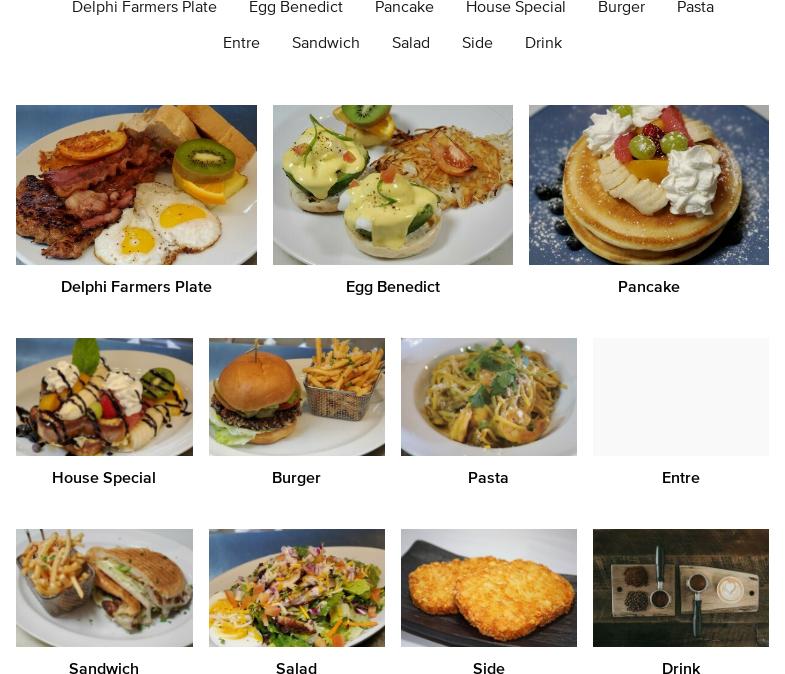Click the coffee Drink image

coord(681,588)
